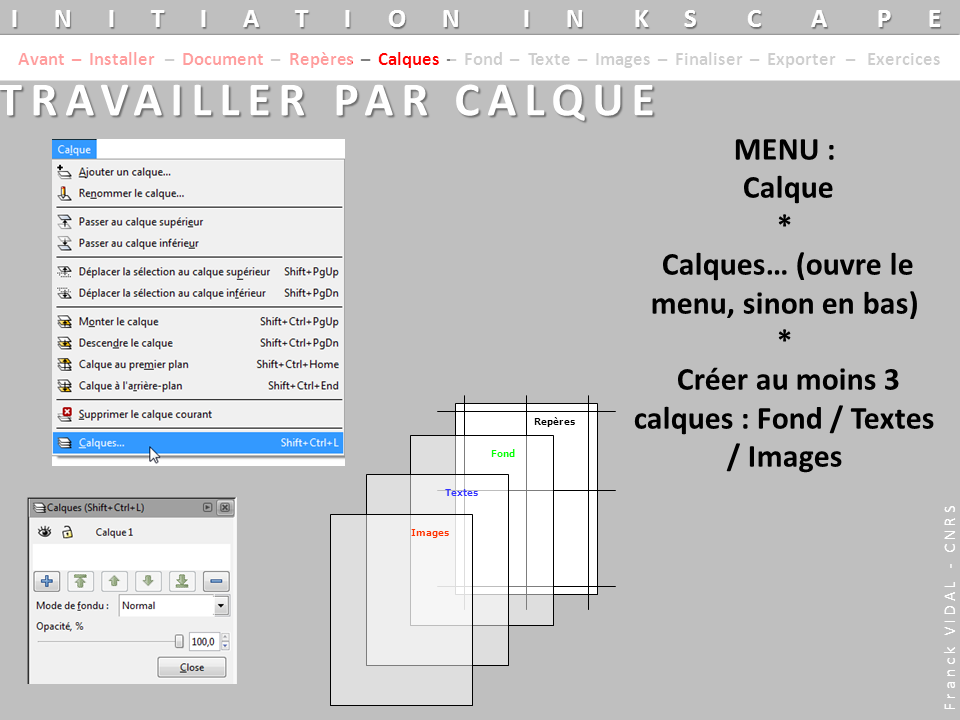The image size is (960, 720).
Task: Select Passer au calque inférieur
Action: pyautogui.click(x=198, y=243)
